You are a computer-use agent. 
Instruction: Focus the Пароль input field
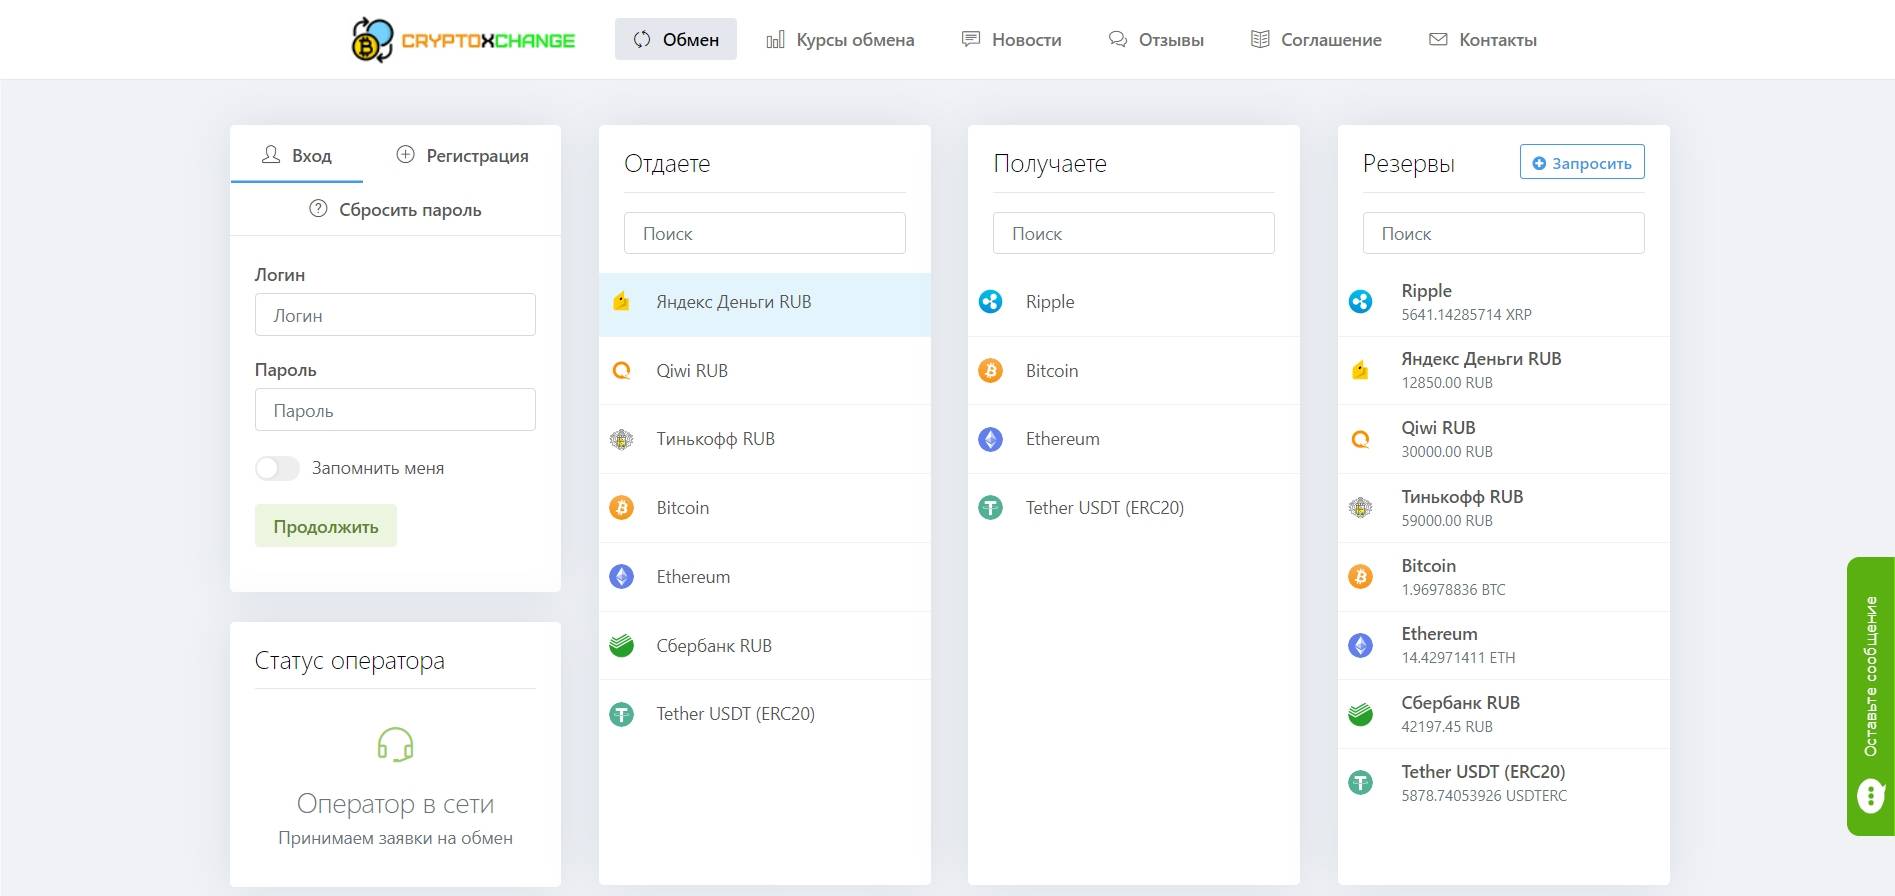[x=395, y=410]
